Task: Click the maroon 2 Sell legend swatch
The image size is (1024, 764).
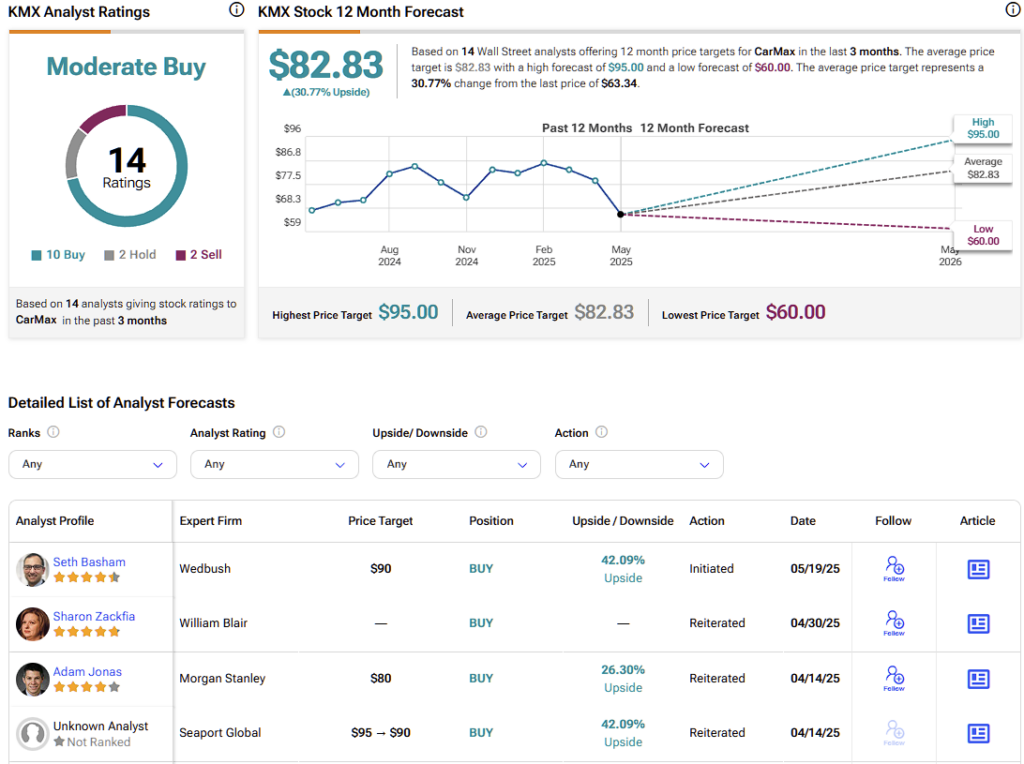Action: pos(181,255)
